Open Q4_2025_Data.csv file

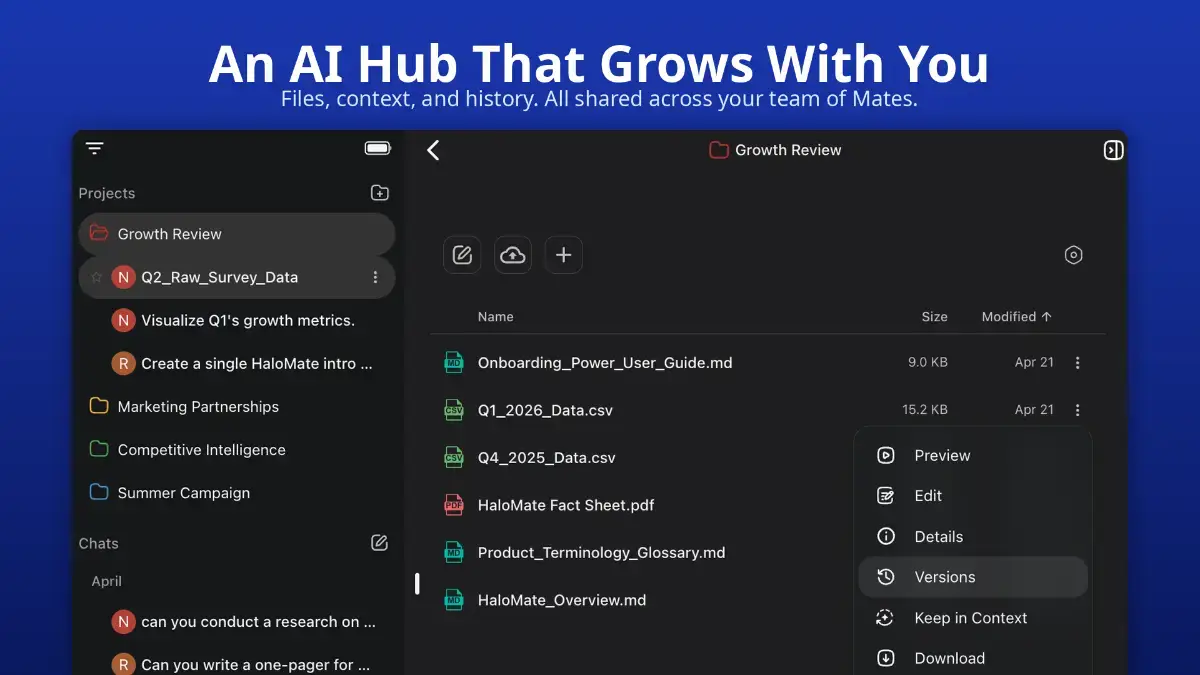[546, 458]
